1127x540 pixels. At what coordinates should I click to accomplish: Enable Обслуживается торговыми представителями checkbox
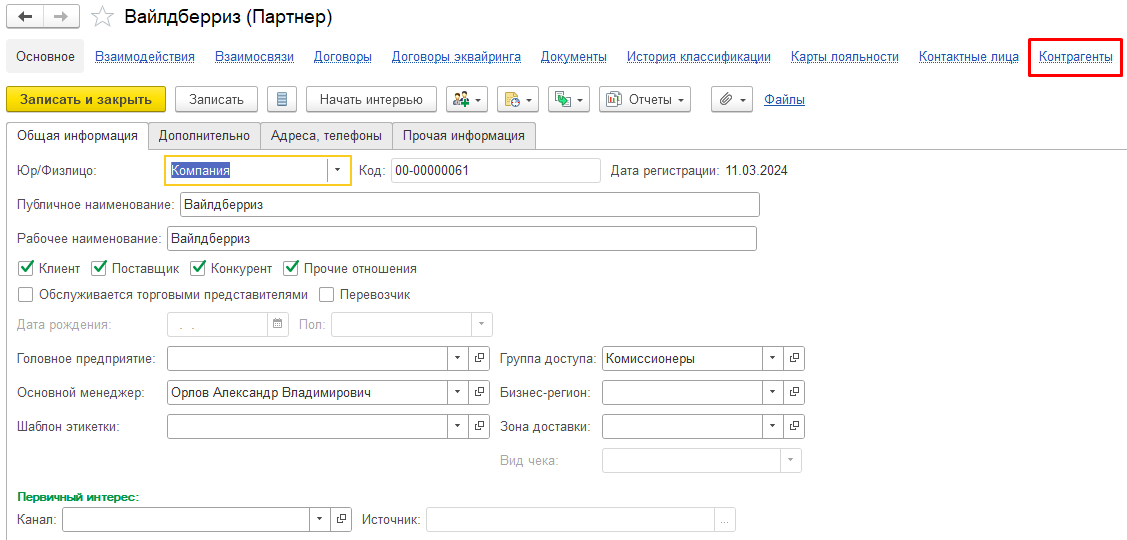click(x=27, y=295)
